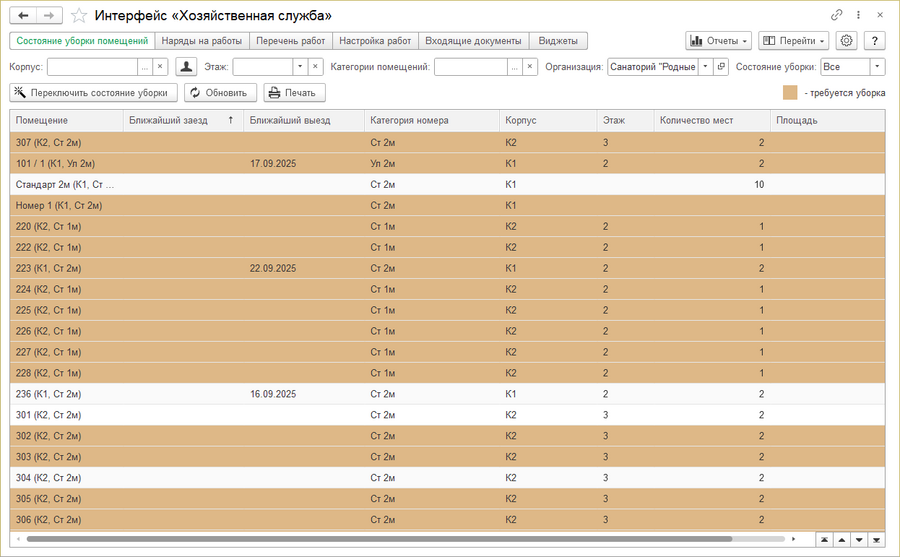Click the Обновить refresh button
The image size is (900, 557).
click(x=219, y=93)
